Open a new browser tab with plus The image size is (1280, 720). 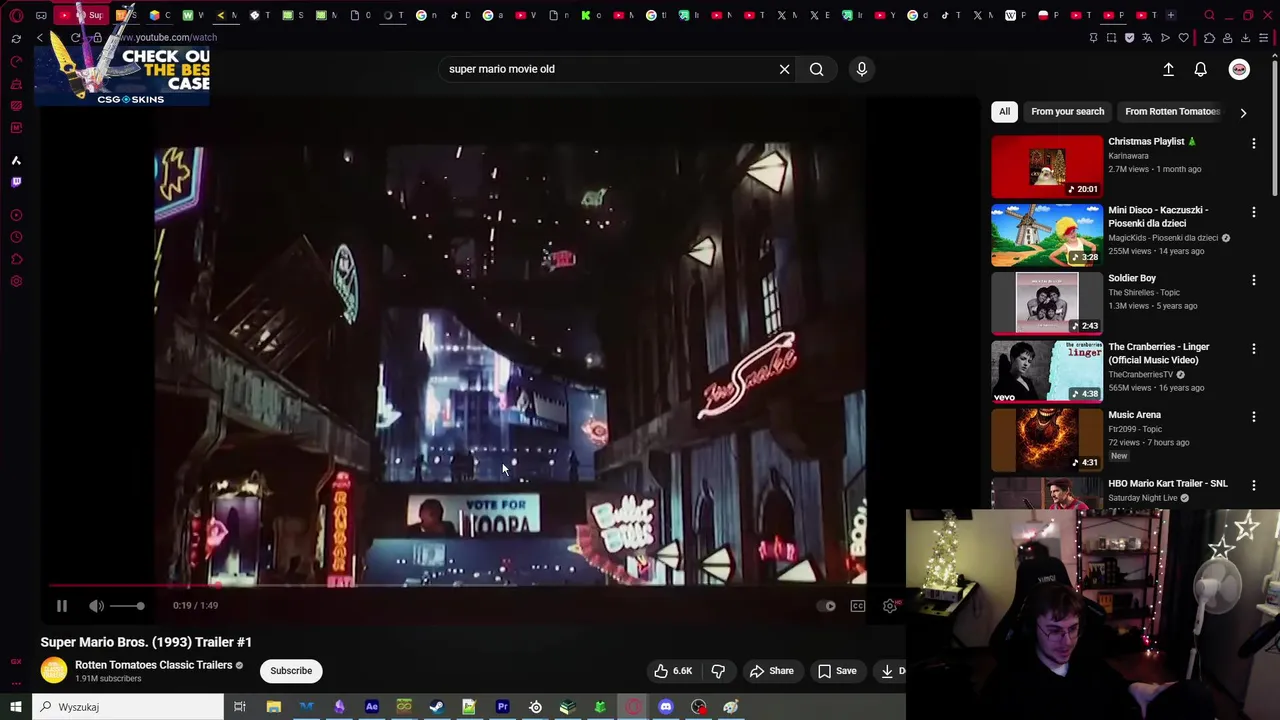1171,15
